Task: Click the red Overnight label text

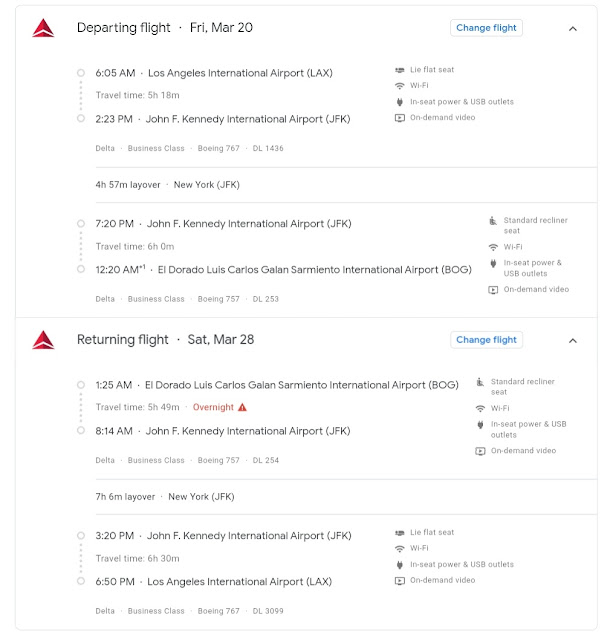Action: coord(213,408)
